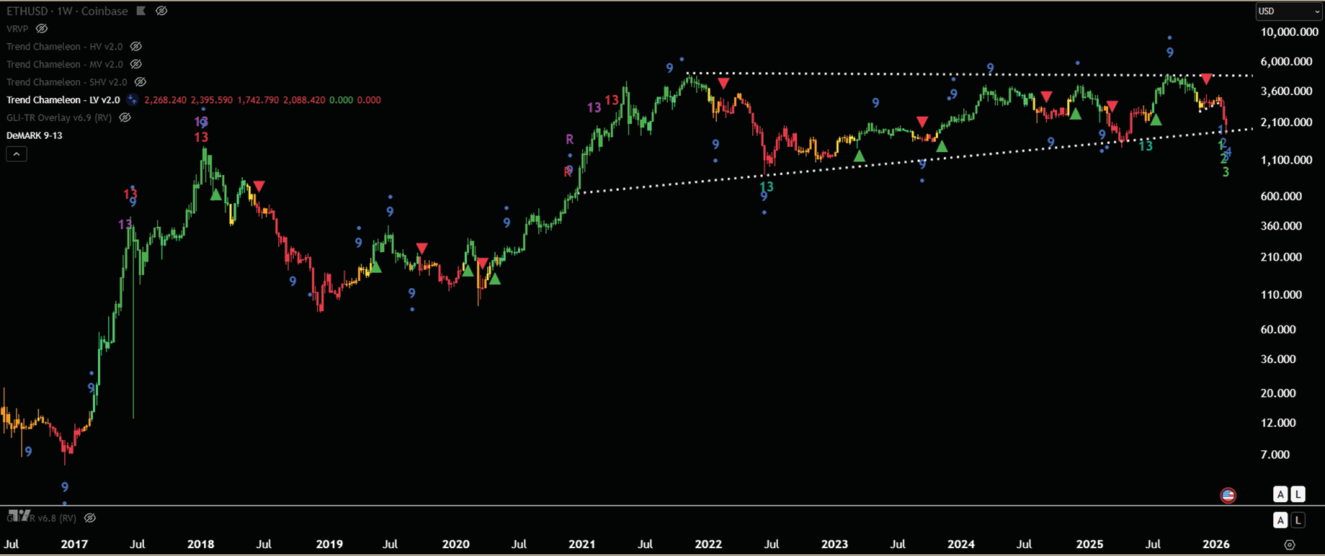Click the 2,395.590 high value in legend

point(211,100)
